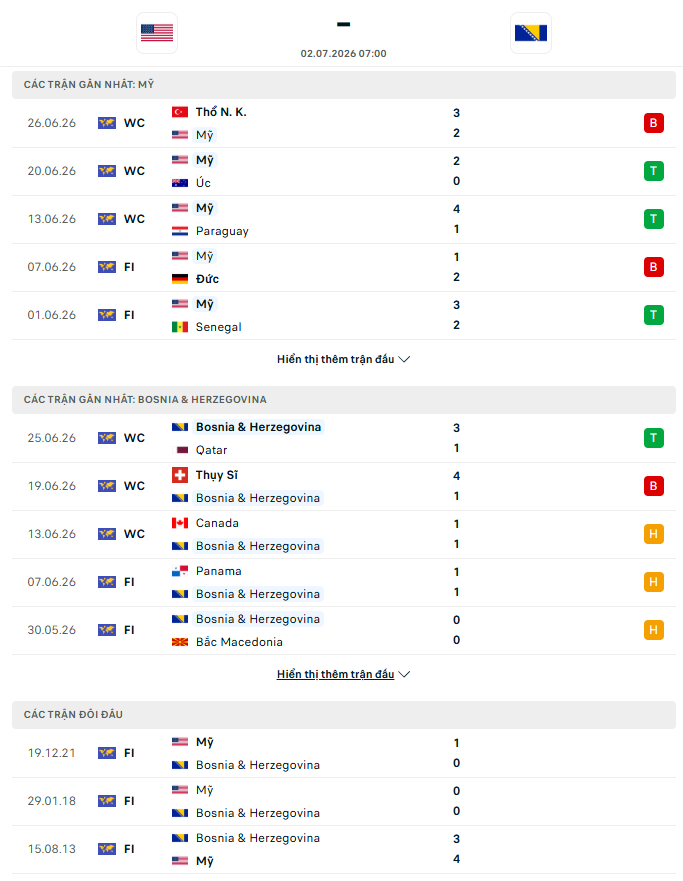Click the green T badge for Mỹ vs Úc
This screenshot has width=683, height=881.
[x=653, y=171]
